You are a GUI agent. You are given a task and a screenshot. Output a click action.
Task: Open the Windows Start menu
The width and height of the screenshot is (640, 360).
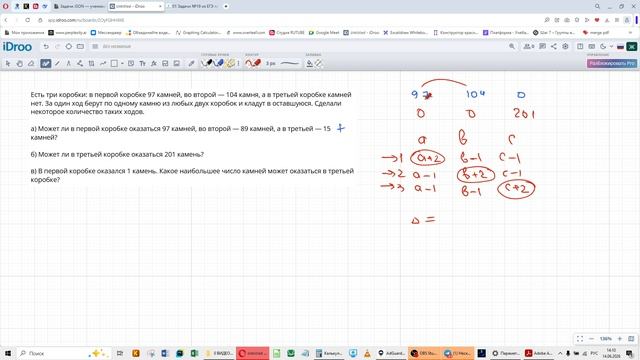click(x=7, y=353)
